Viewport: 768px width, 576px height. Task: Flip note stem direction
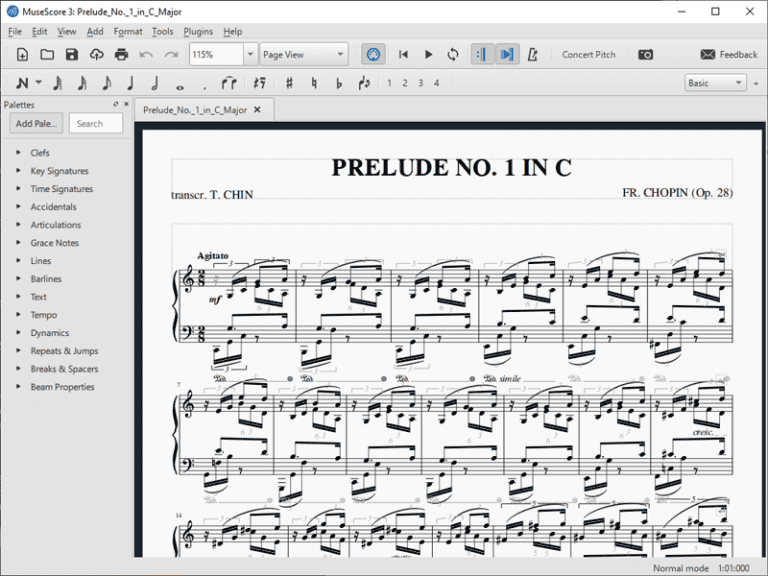point(363,83)
